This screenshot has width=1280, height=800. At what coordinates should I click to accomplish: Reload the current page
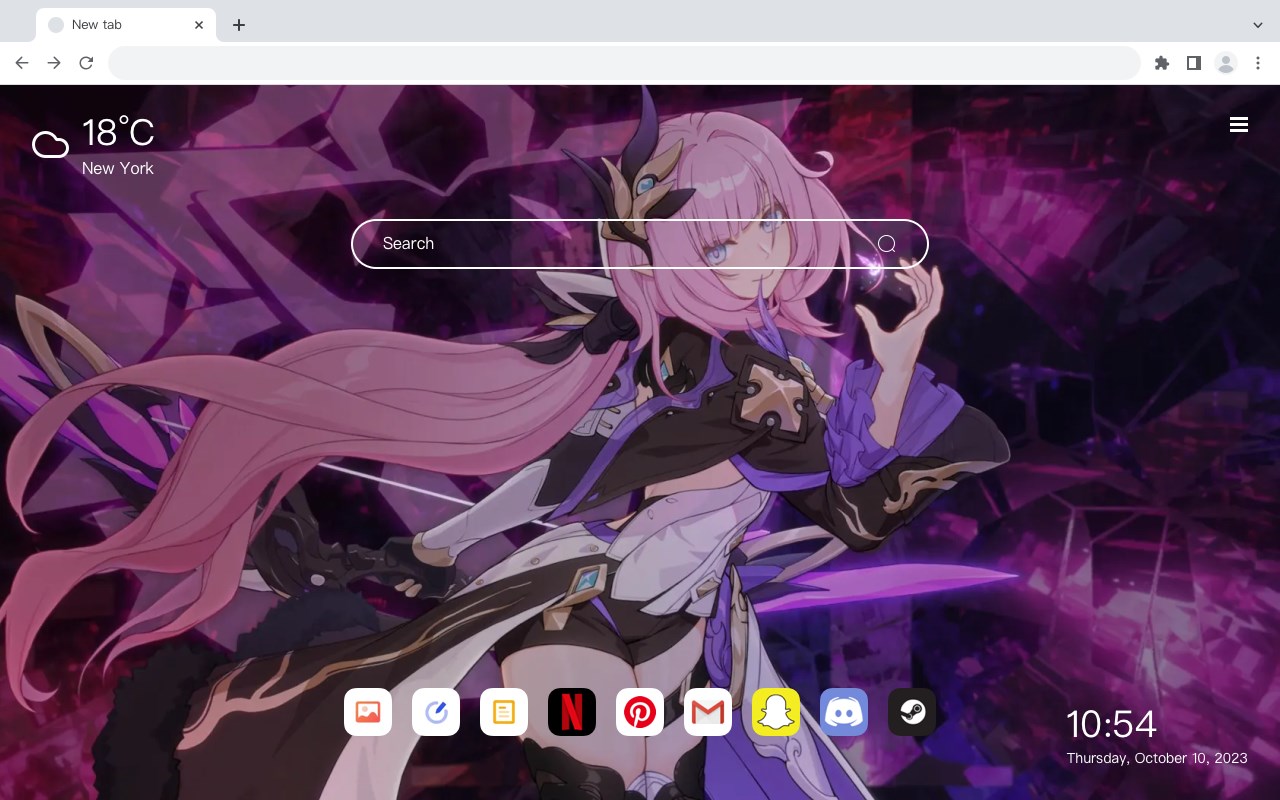[86, 63]
